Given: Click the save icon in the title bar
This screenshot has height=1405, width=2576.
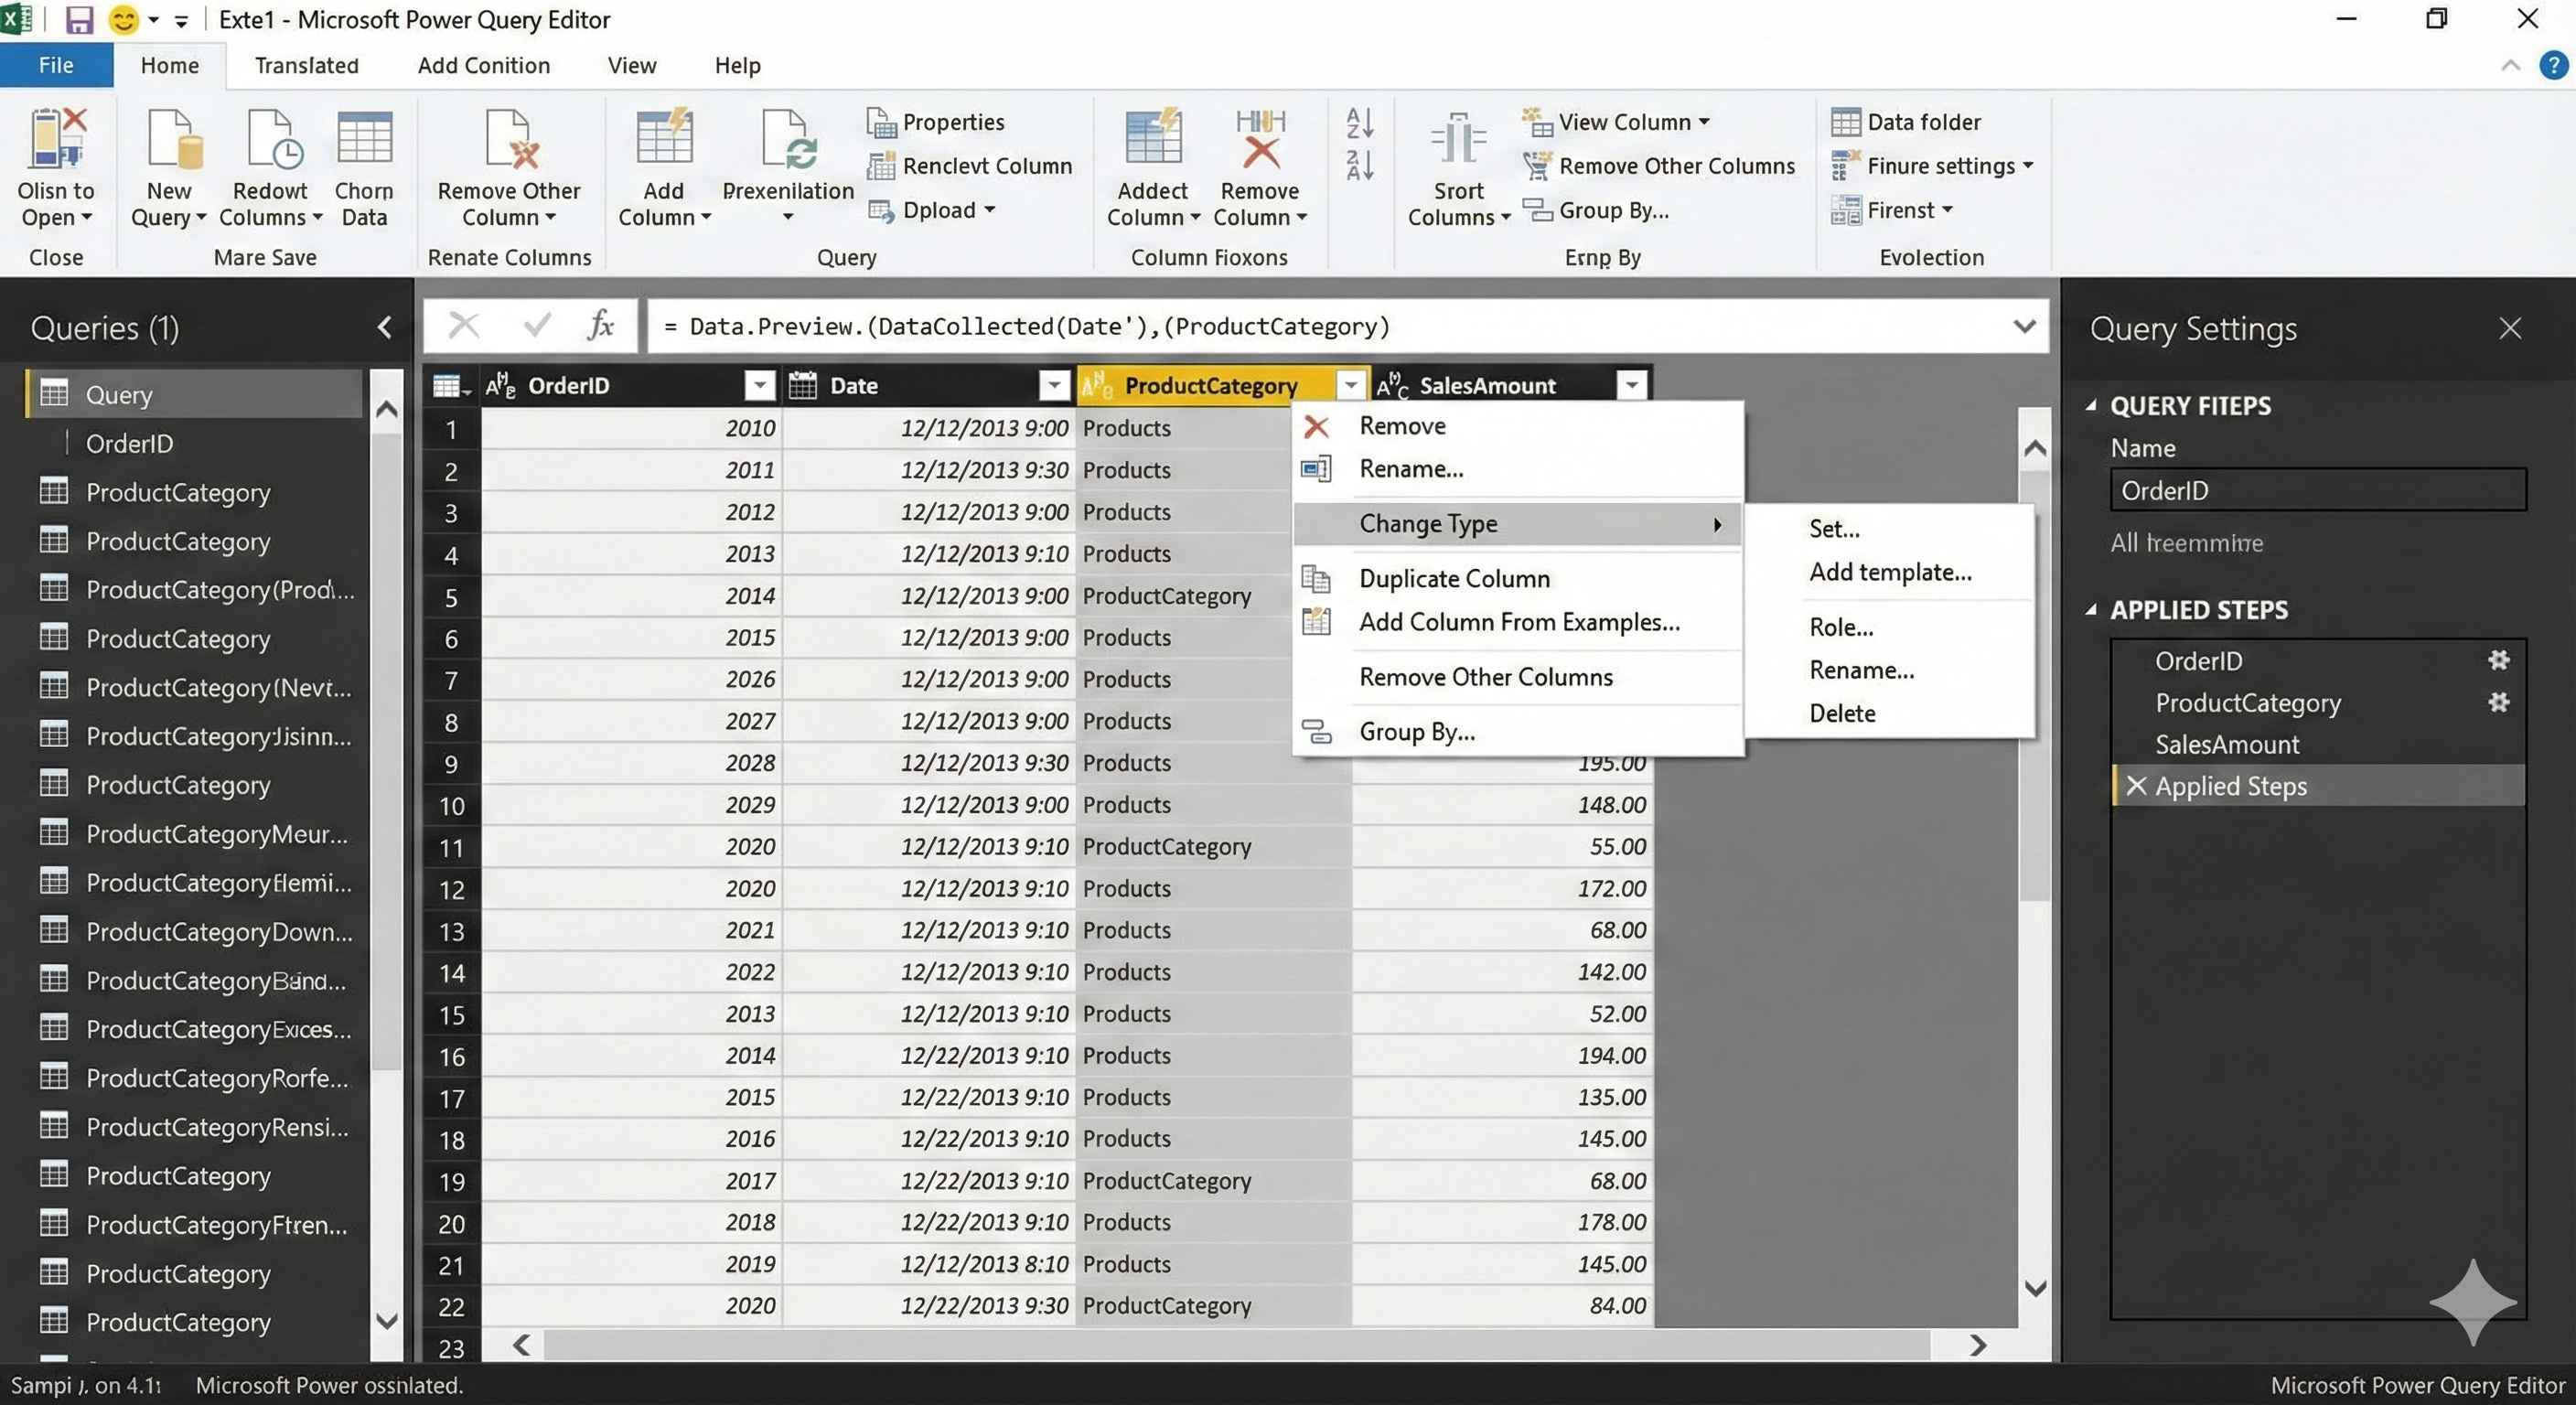Looking at the screenshot, I should point(78,20).
